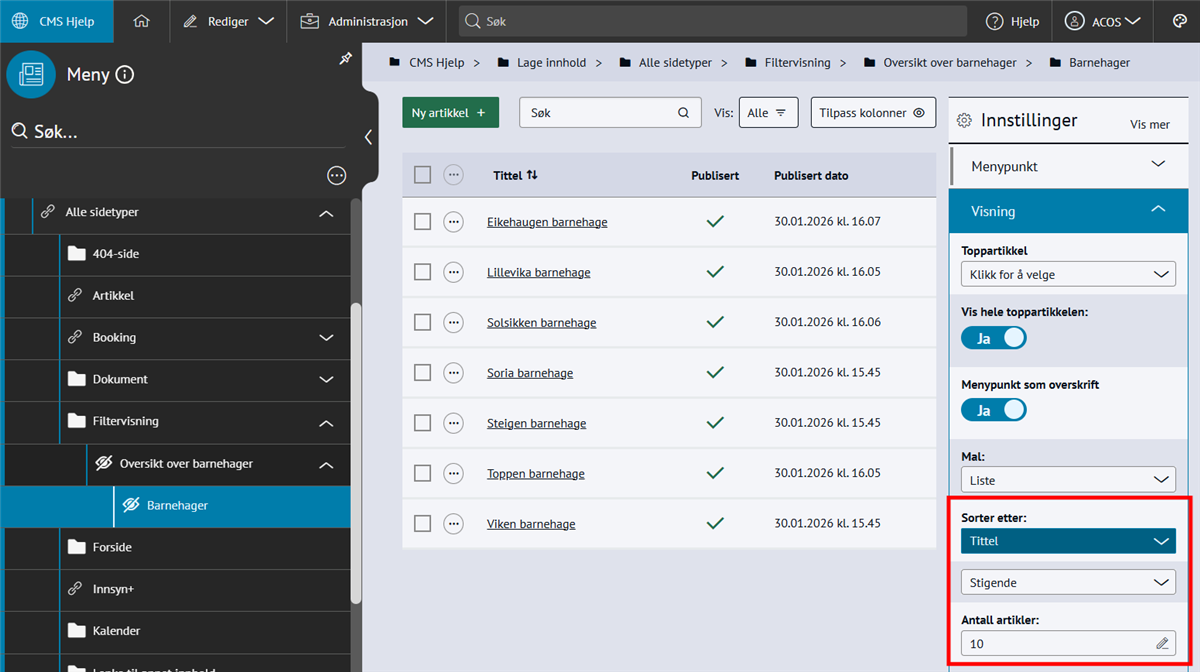Toggle off Vis hele toppartikkelen switch
The image size is (1200, 672).
click(993, 338)
